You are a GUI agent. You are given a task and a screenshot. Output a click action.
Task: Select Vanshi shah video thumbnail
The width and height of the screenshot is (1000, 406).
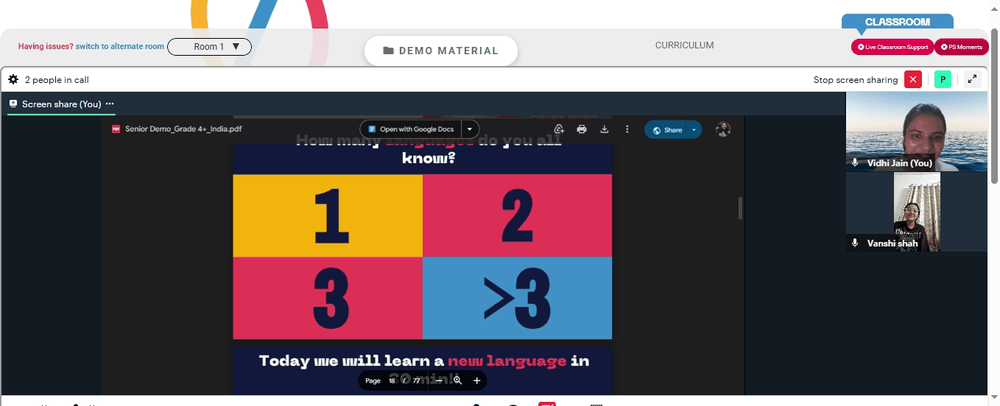pos(916,212)
